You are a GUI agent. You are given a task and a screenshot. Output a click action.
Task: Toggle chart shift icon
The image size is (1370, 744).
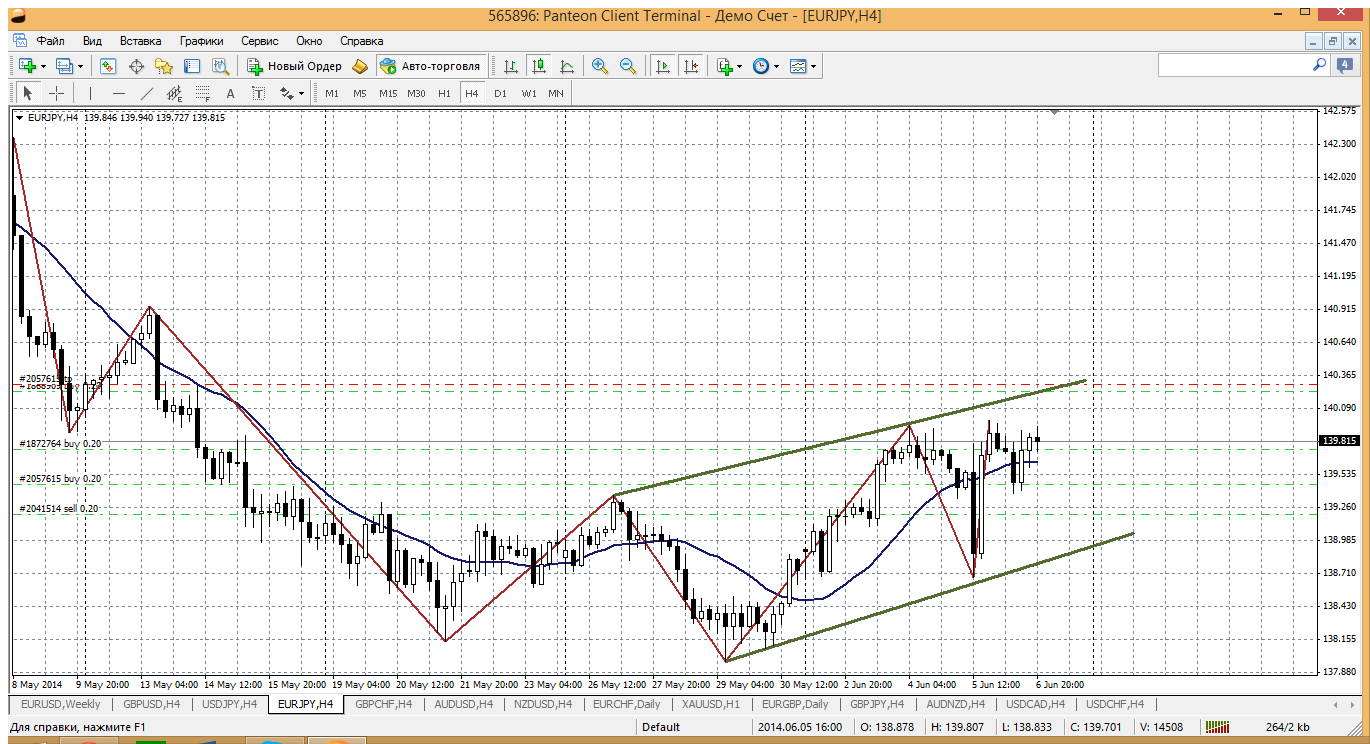click(x=690, y=66)
